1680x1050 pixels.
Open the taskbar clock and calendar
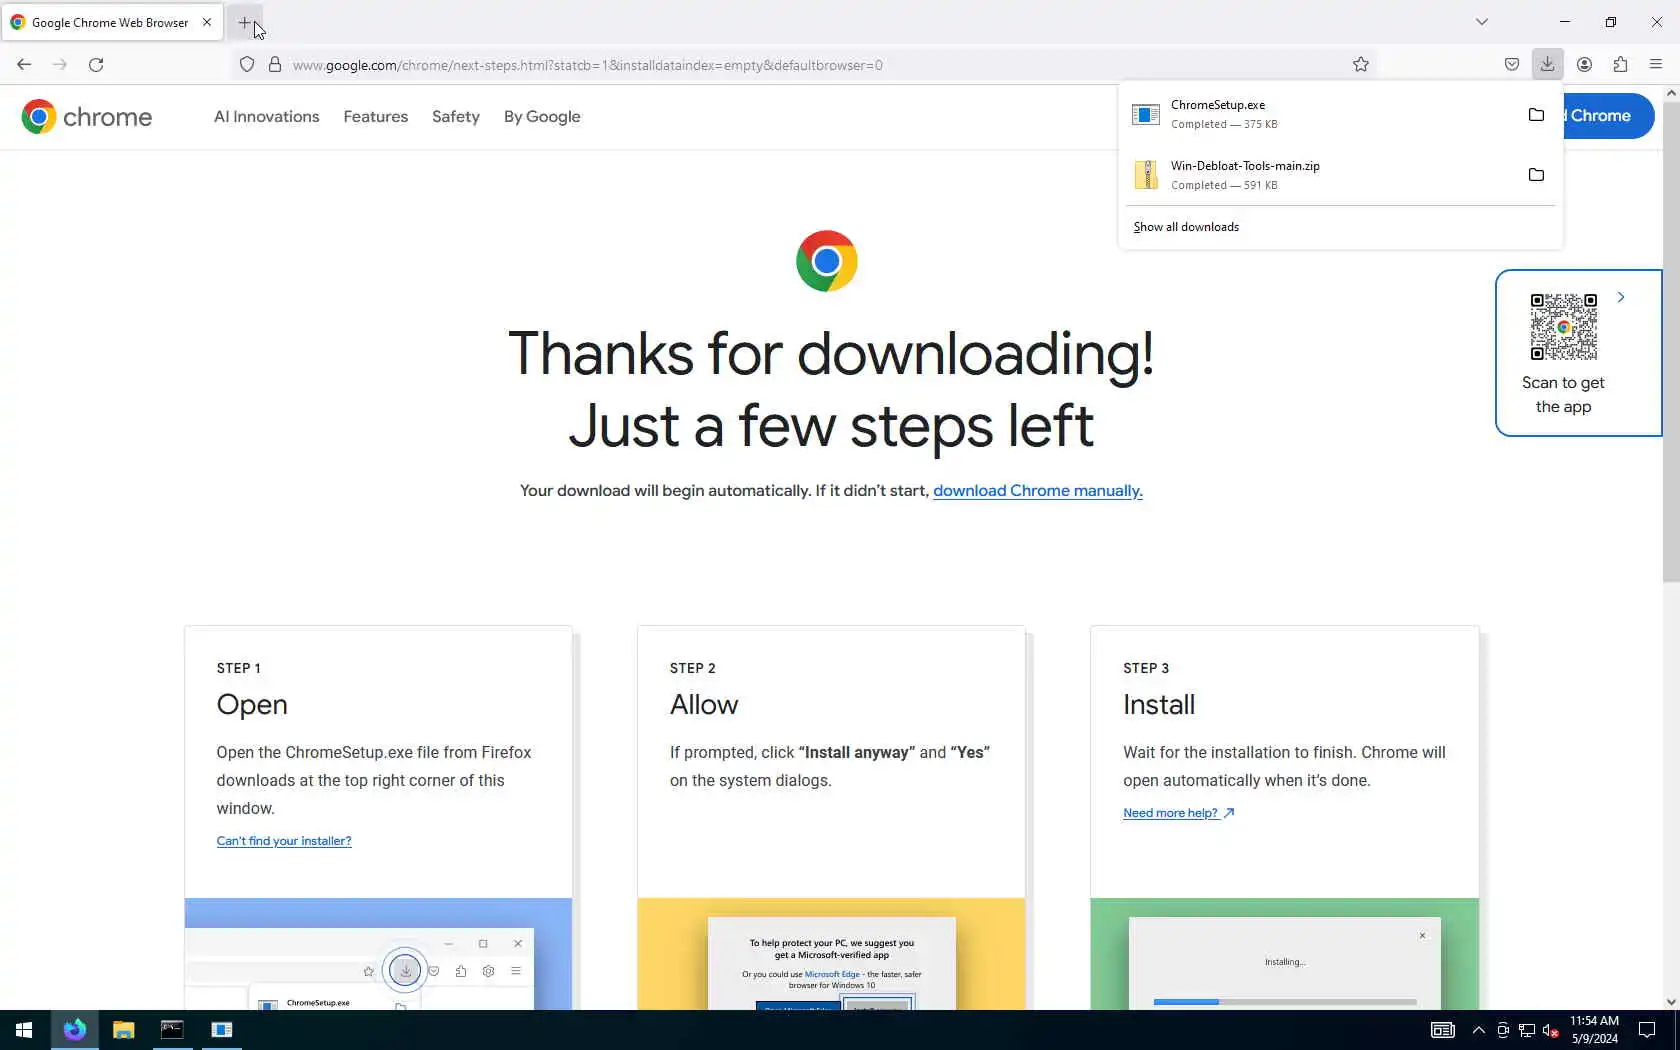tap(1594, 1030)
